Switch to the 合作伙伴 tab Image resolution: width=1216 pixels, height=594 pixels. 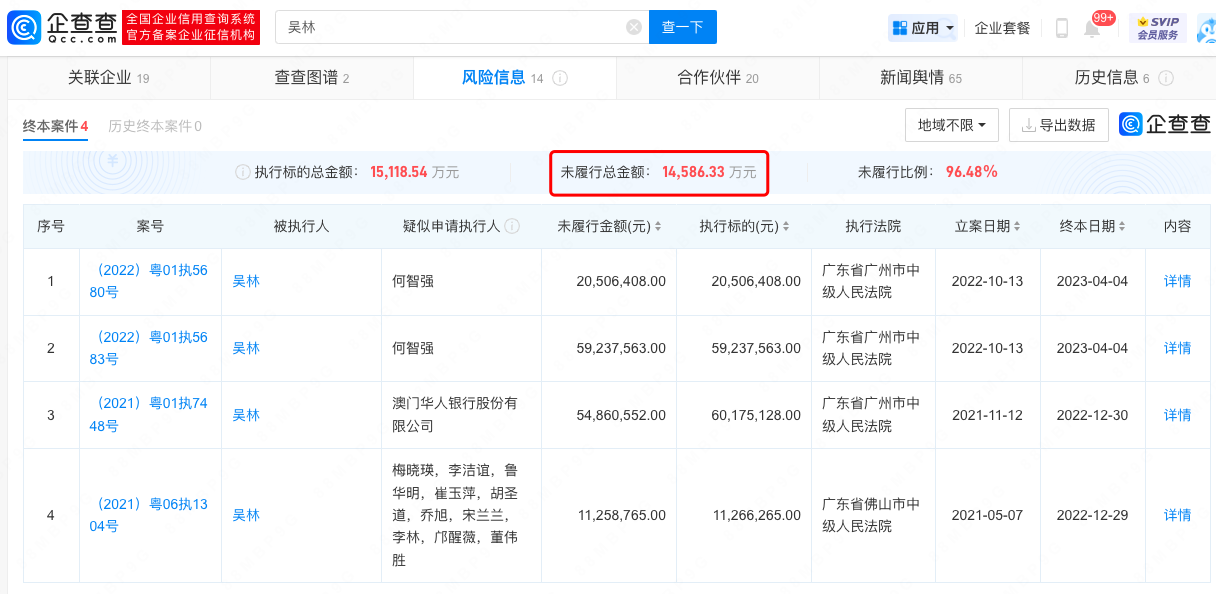pos(718,78)
